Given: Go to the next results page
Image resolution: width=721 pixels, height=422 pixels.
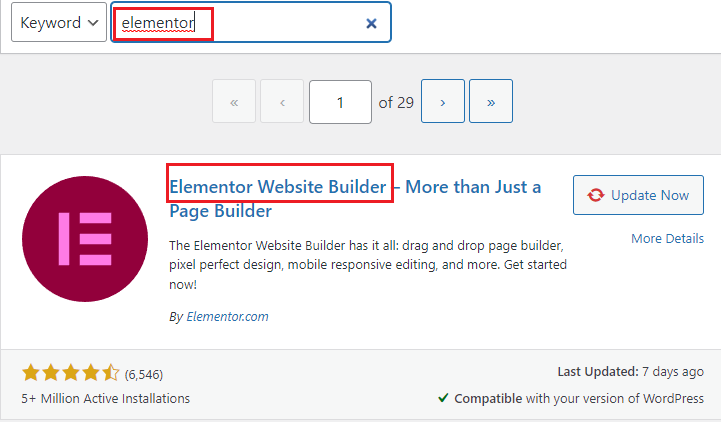Looking at the screenshot, I should [442, 102].
